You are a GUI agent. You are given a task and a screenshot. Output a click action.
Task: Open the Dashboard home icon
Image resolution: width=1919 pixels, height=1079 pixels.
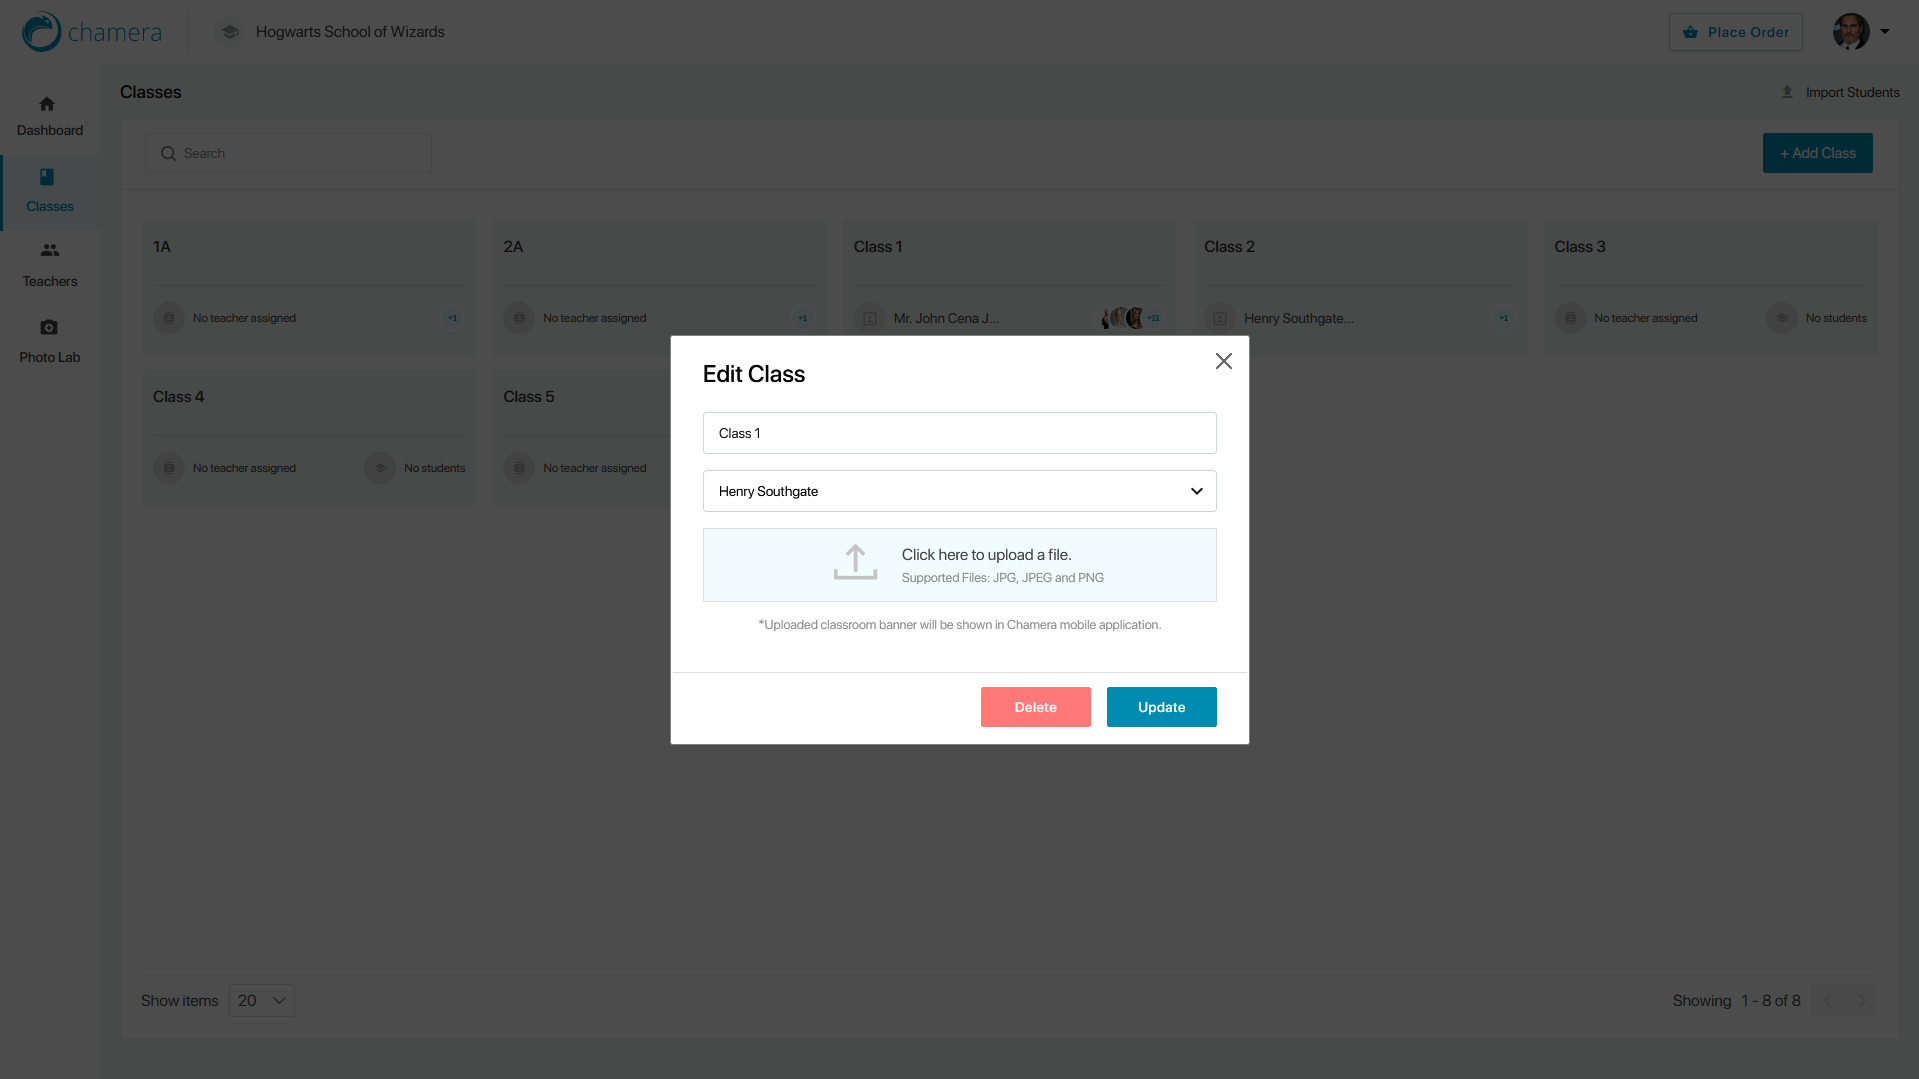[x=47, y=104]
